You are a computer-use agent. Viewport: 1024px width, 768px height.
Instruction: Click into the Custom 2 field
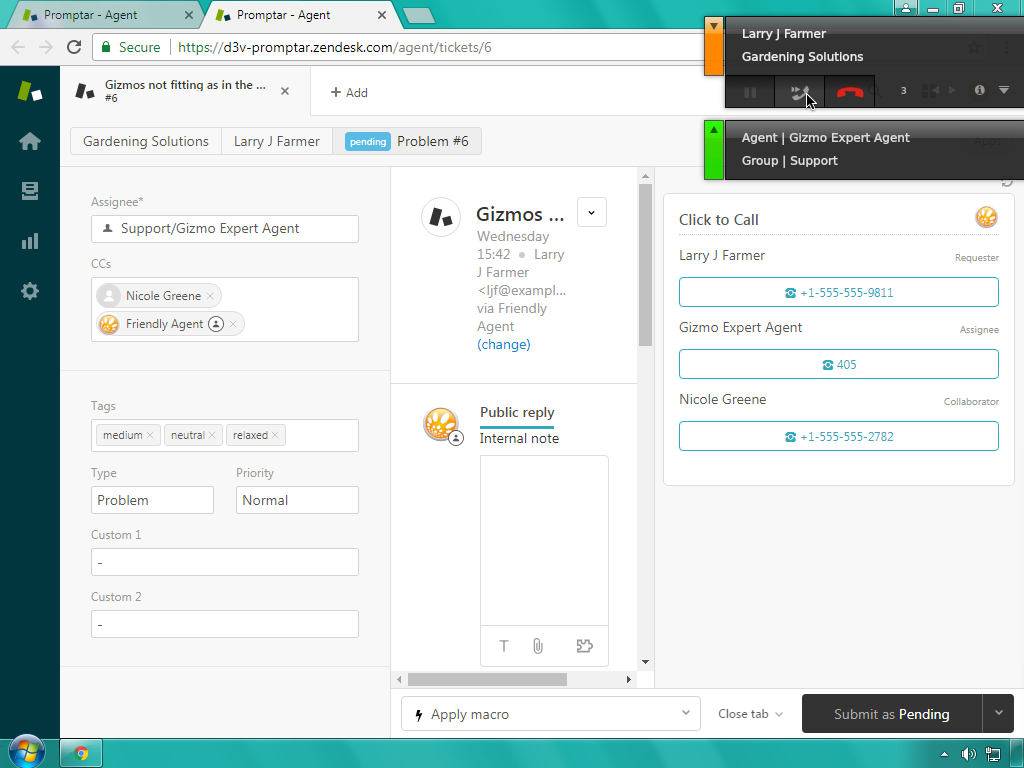[225, 624]
